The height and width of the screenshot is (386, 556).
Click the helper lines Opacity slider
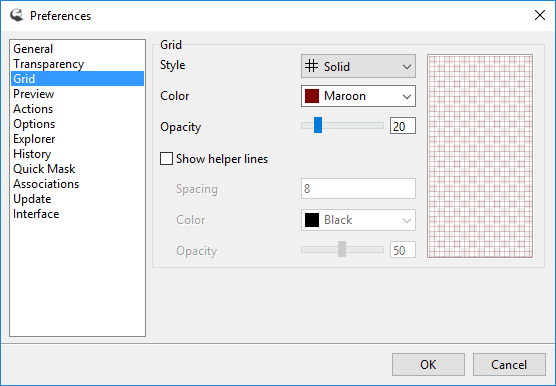point(342,250)
